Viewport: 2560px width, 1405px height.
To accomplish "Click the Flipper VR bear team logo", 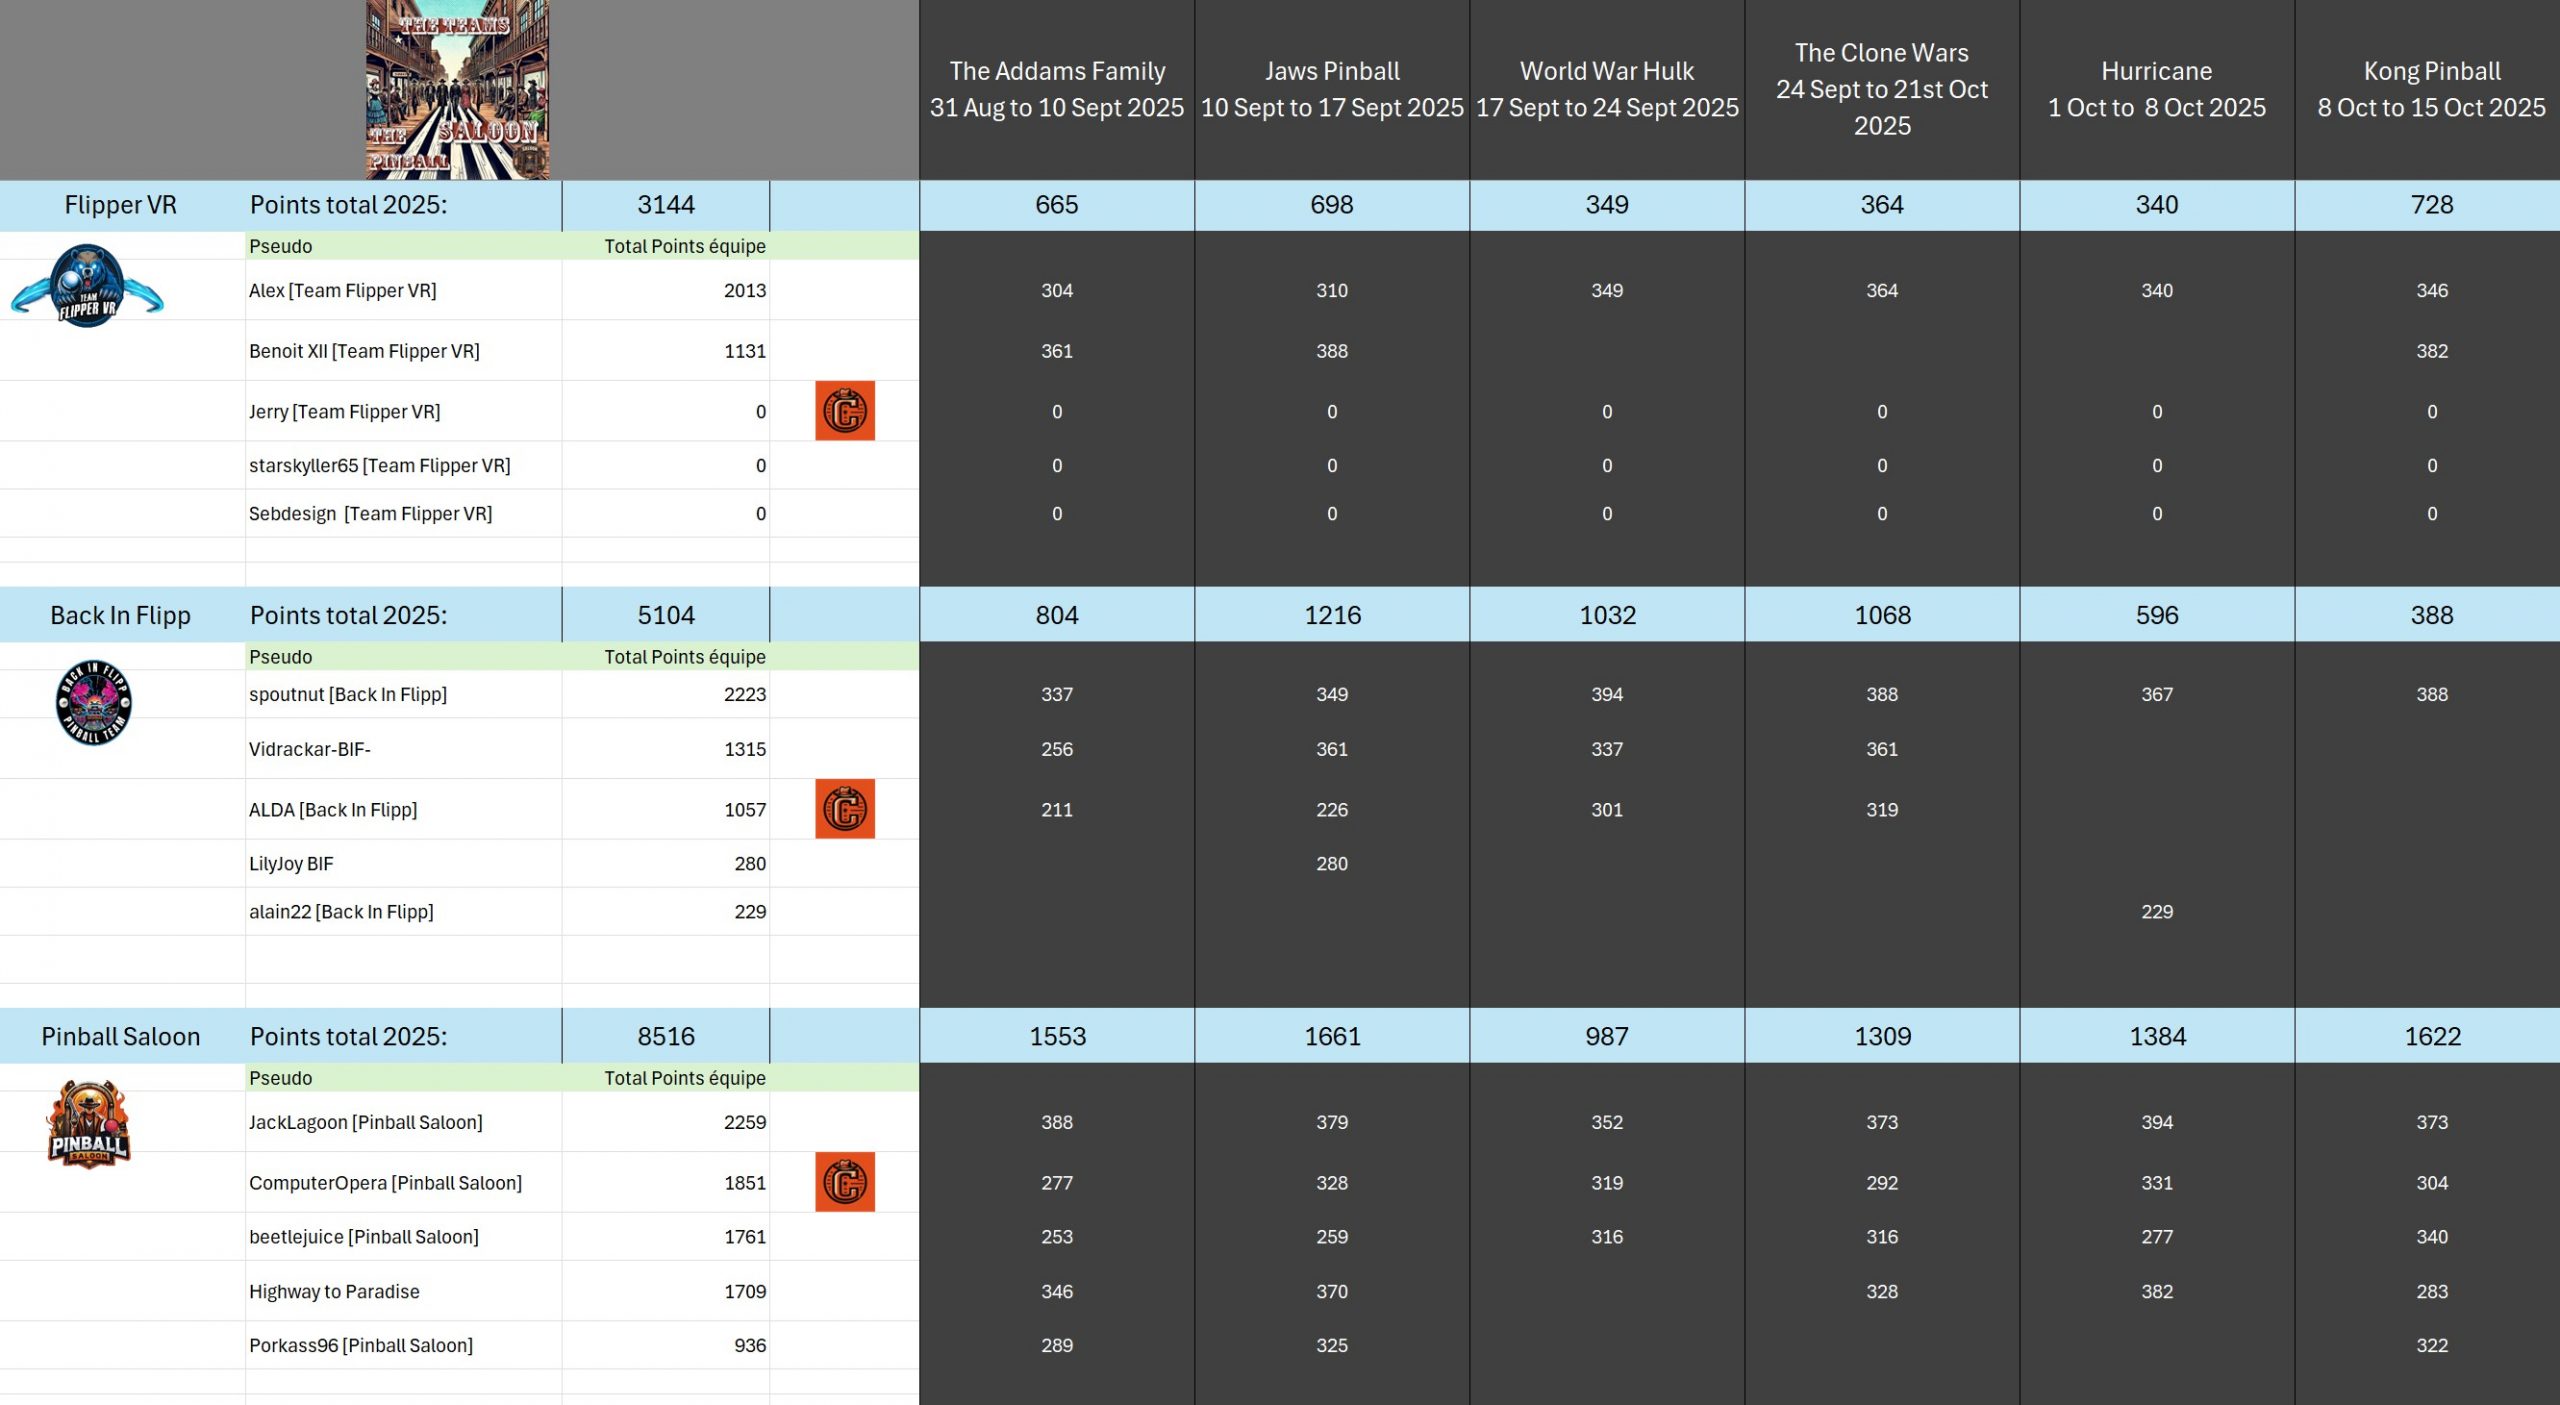I will click(x=88, y=287).
